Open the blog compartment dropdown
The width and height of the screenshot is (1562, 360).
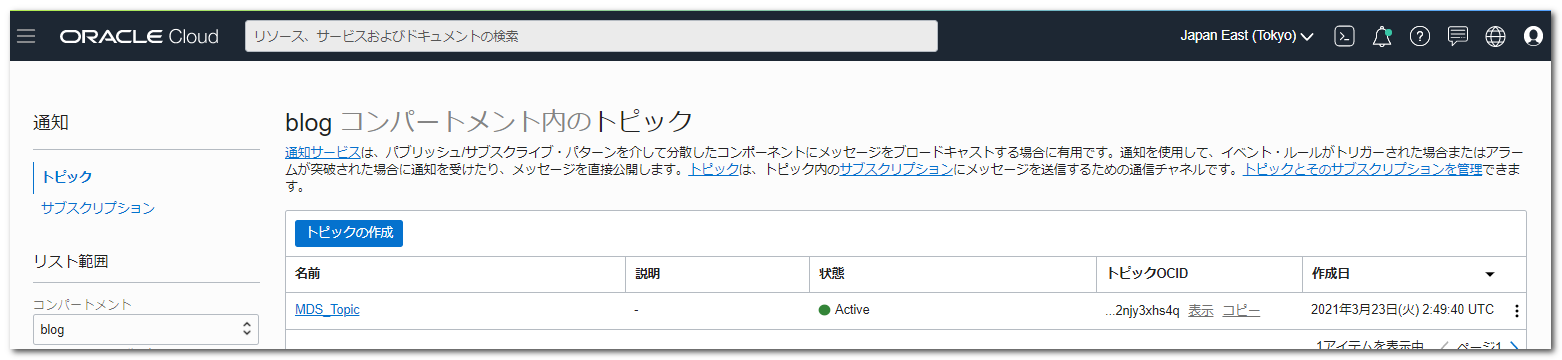coord(146,329)
